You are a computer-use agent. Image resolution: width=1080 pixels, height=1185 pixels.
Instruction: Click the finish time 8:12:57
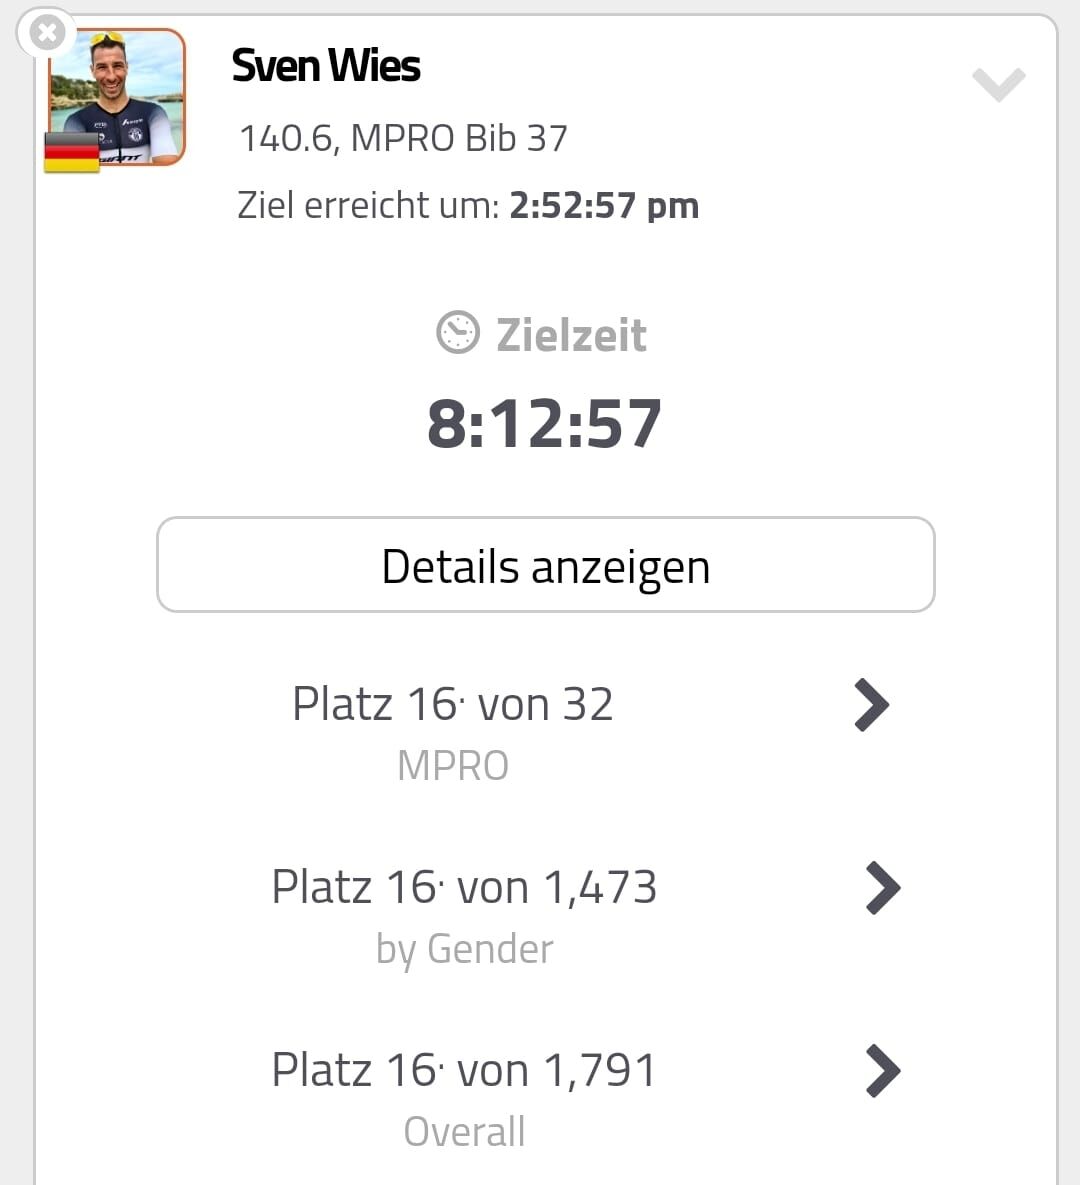544,423
